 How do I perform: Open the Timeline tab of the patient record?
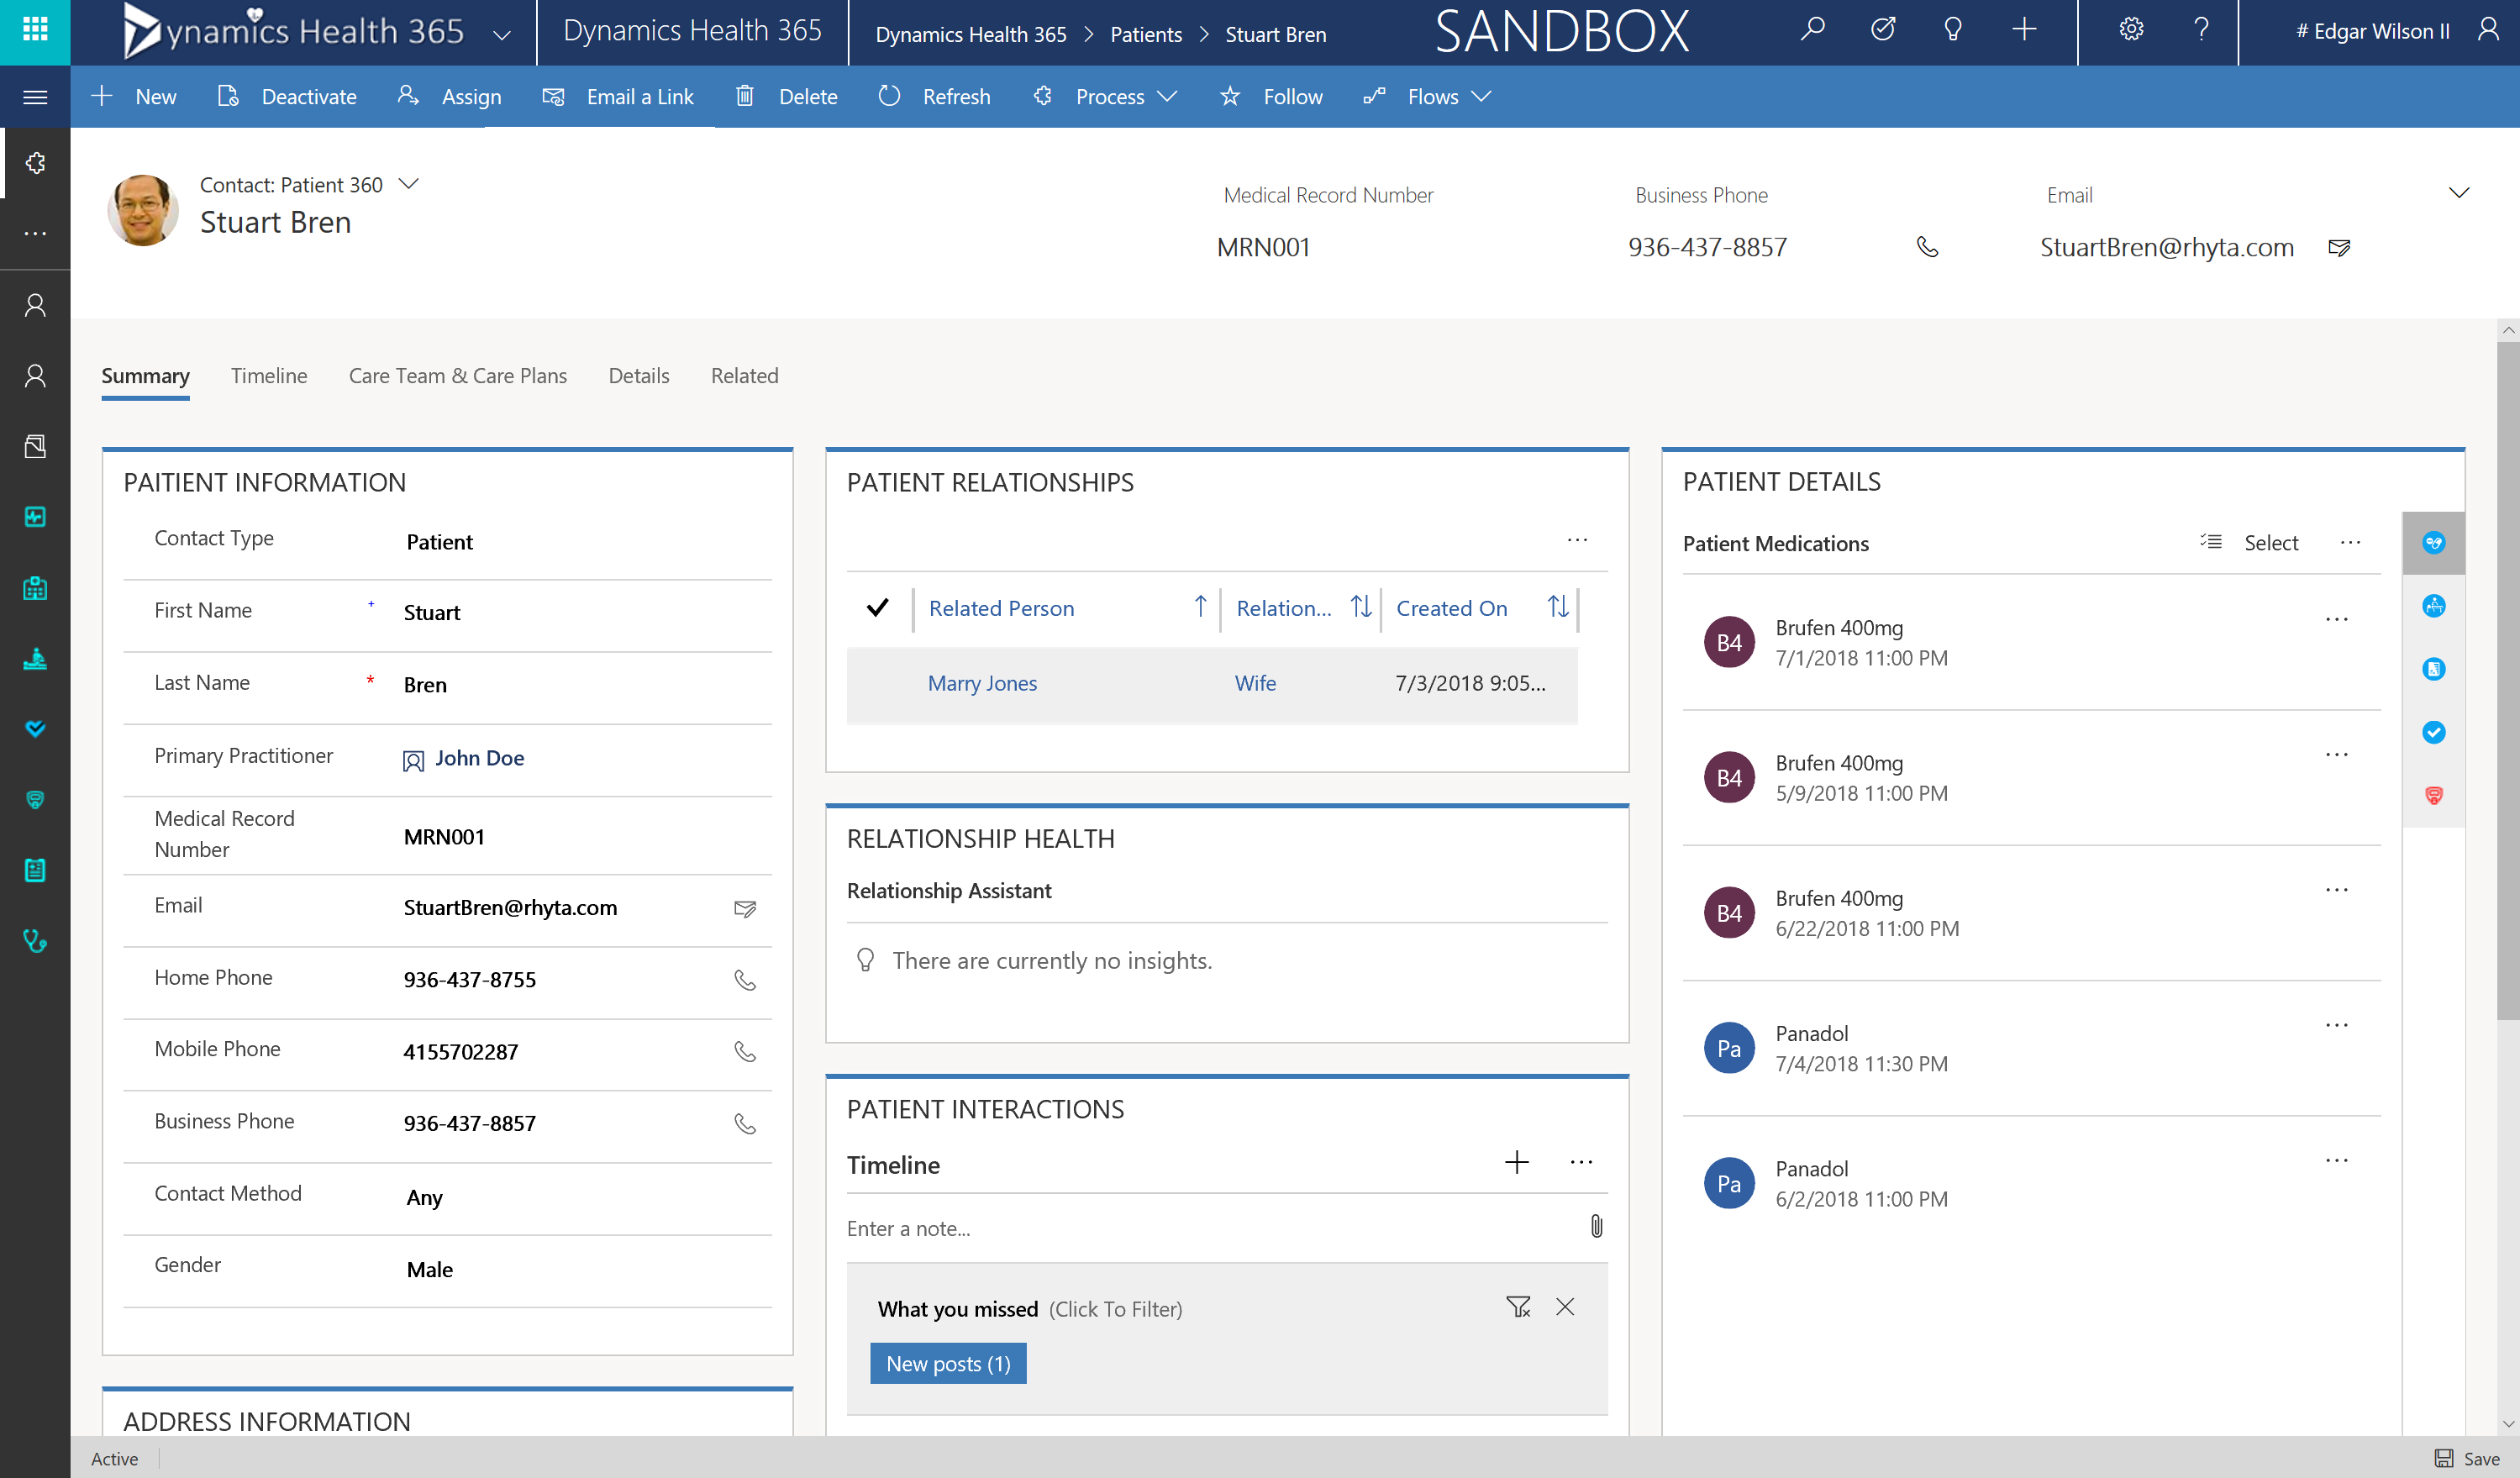pyautogui.click(x=268, y=376)
